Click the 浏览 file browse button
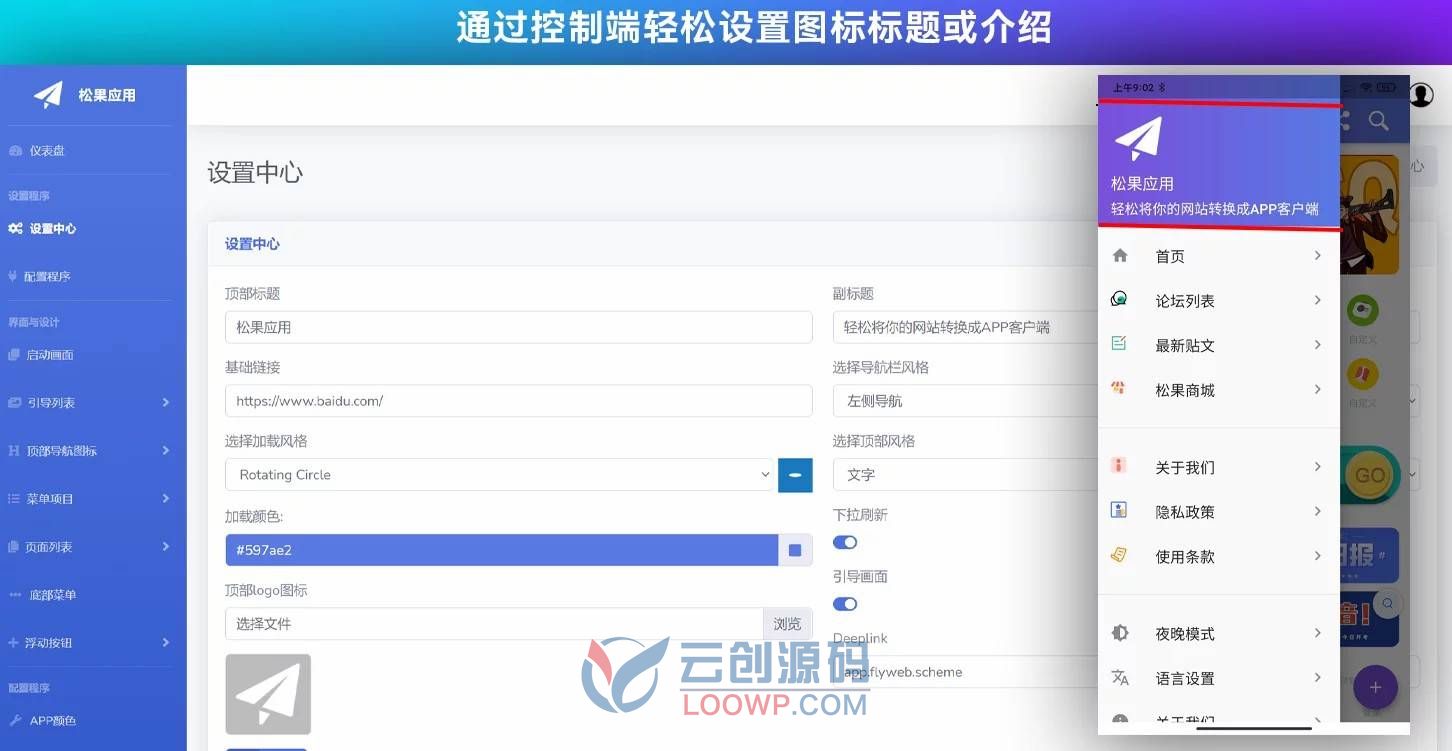This screenshot has height=751, width=1452. 787,624
